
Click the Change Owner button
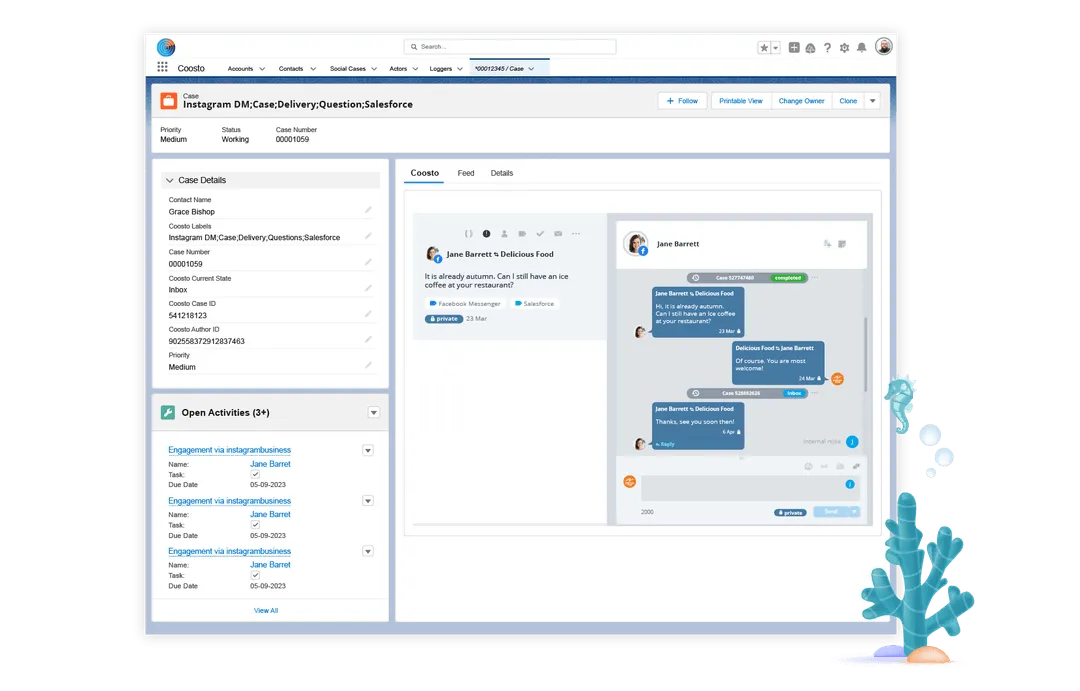click(801, 101)
